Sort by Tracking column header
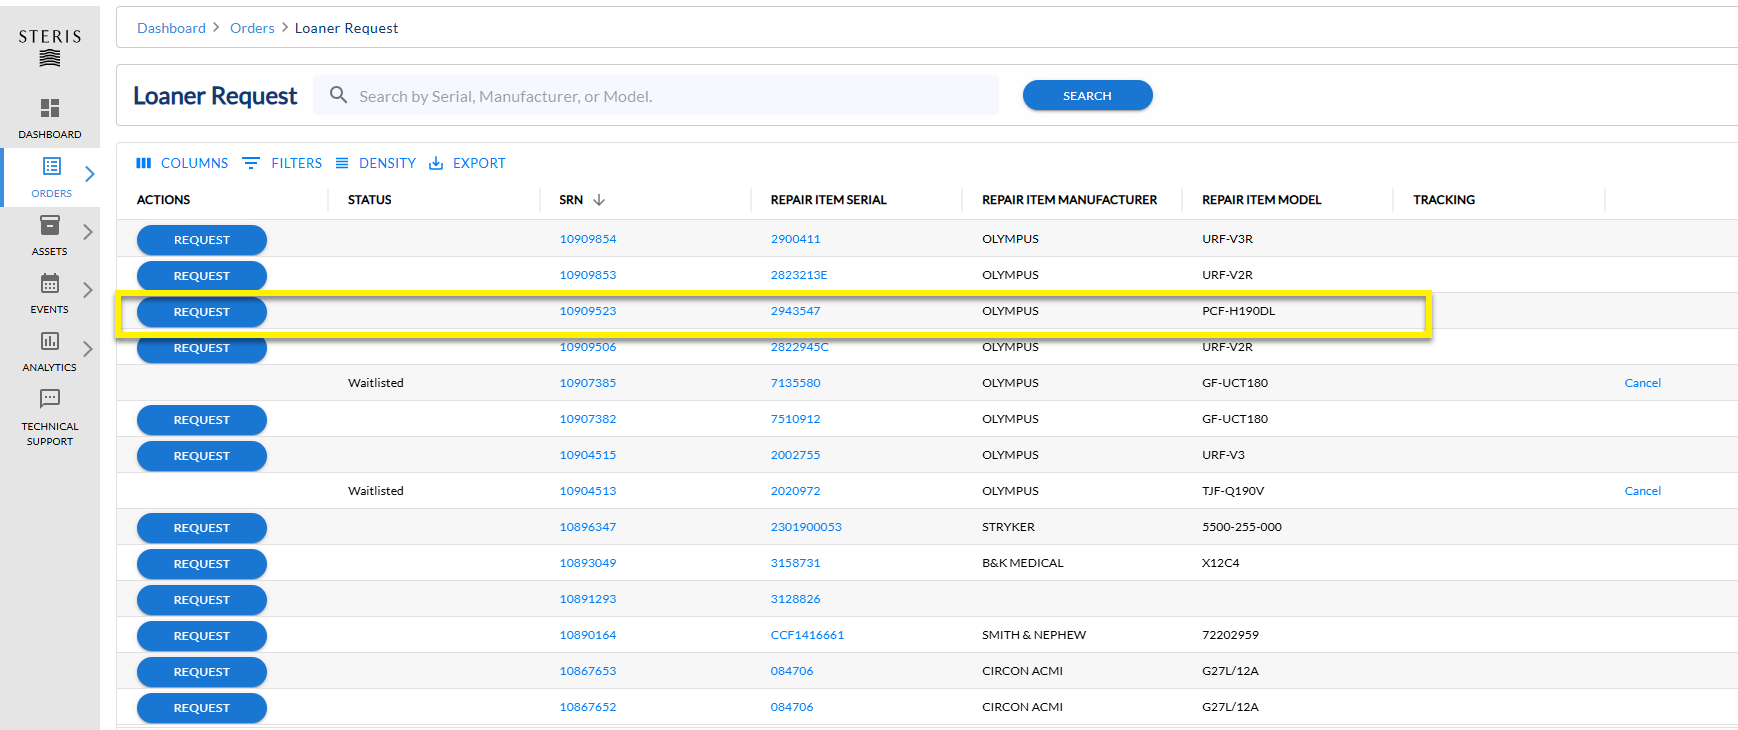This screenshot has height=730, width=1738. (x=1444, y=200)
